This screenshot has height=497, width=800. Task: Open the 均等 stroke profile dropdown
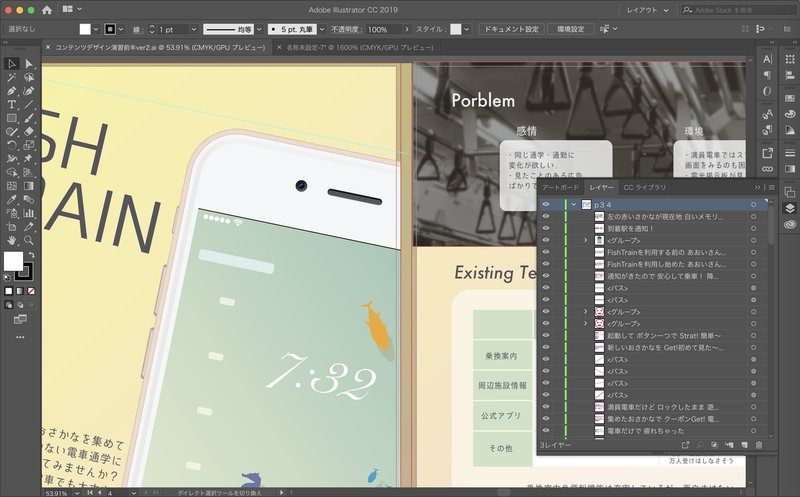[259, 30]
